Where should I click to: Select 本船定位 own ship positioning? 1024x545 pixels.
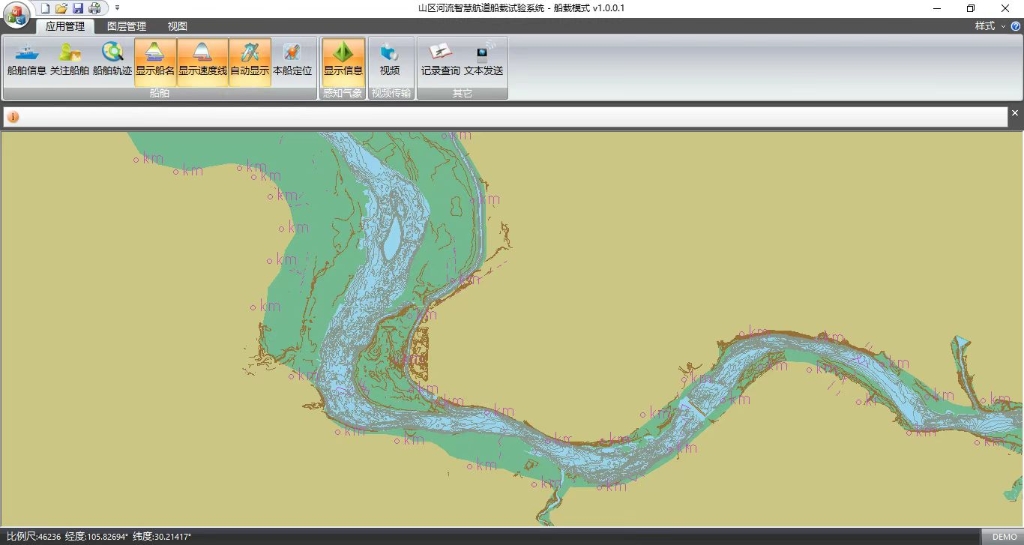click(292, 61)
